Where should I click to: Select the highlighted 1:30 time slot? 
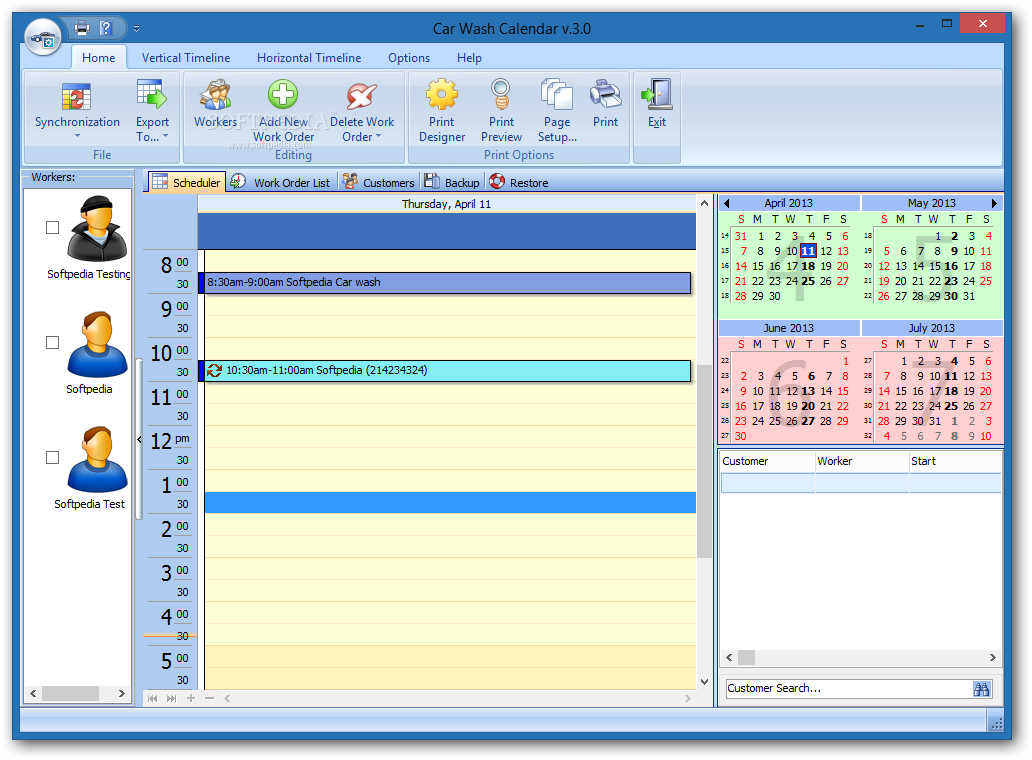point(450,503)
